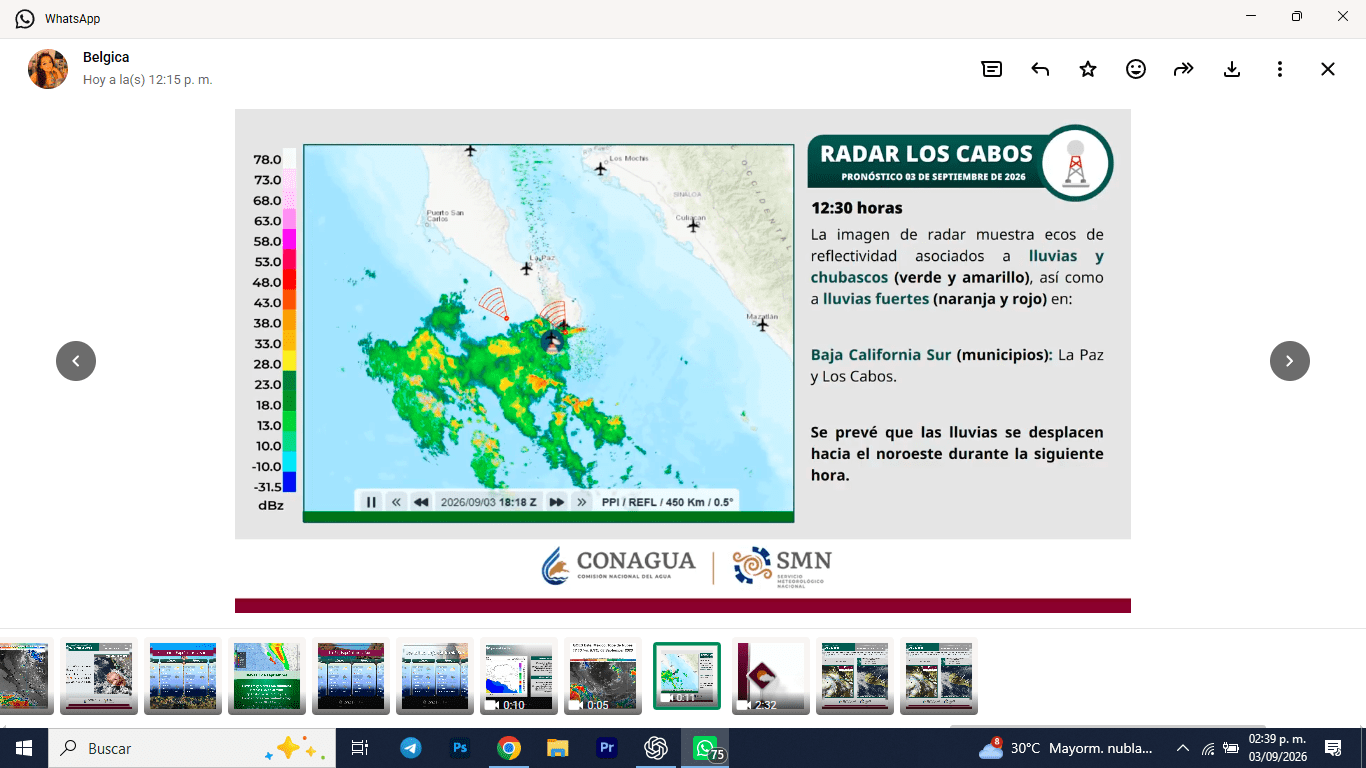Go to the next media item
Image resolution: width=1366 pixels, height=768 pixels.
[x=1290, y=361]
